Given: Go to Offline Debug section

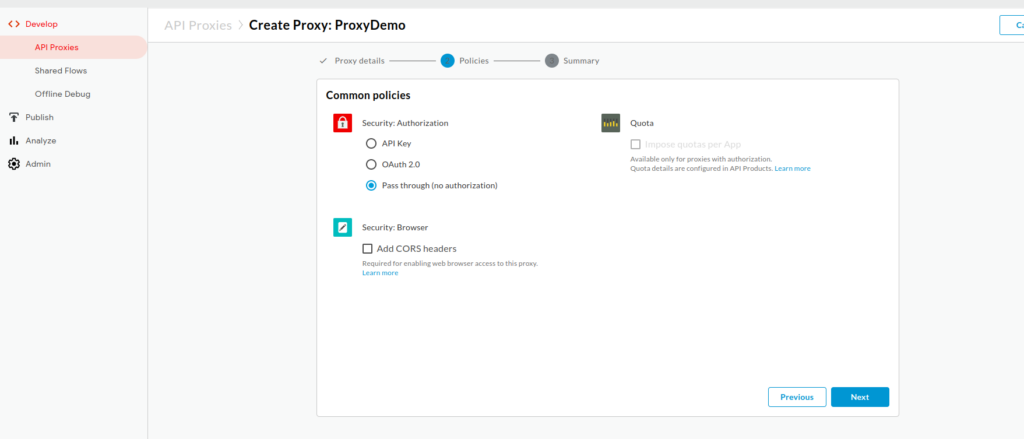Looking at the screenshot, I should pos(62,94).
